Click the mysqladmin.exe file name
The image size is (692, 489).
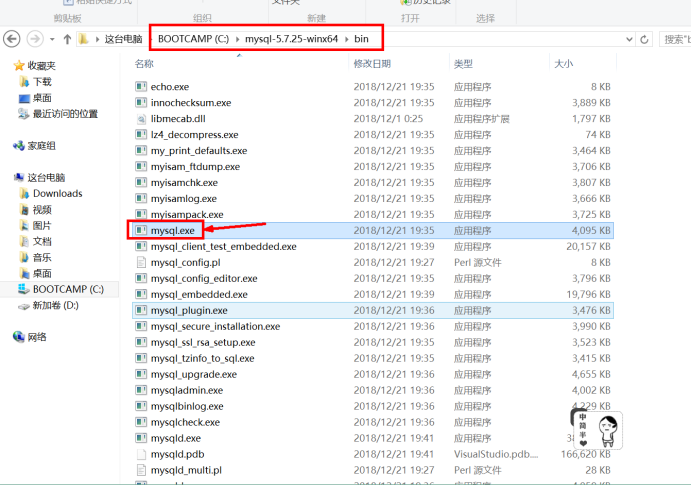[x=187, y=390]
